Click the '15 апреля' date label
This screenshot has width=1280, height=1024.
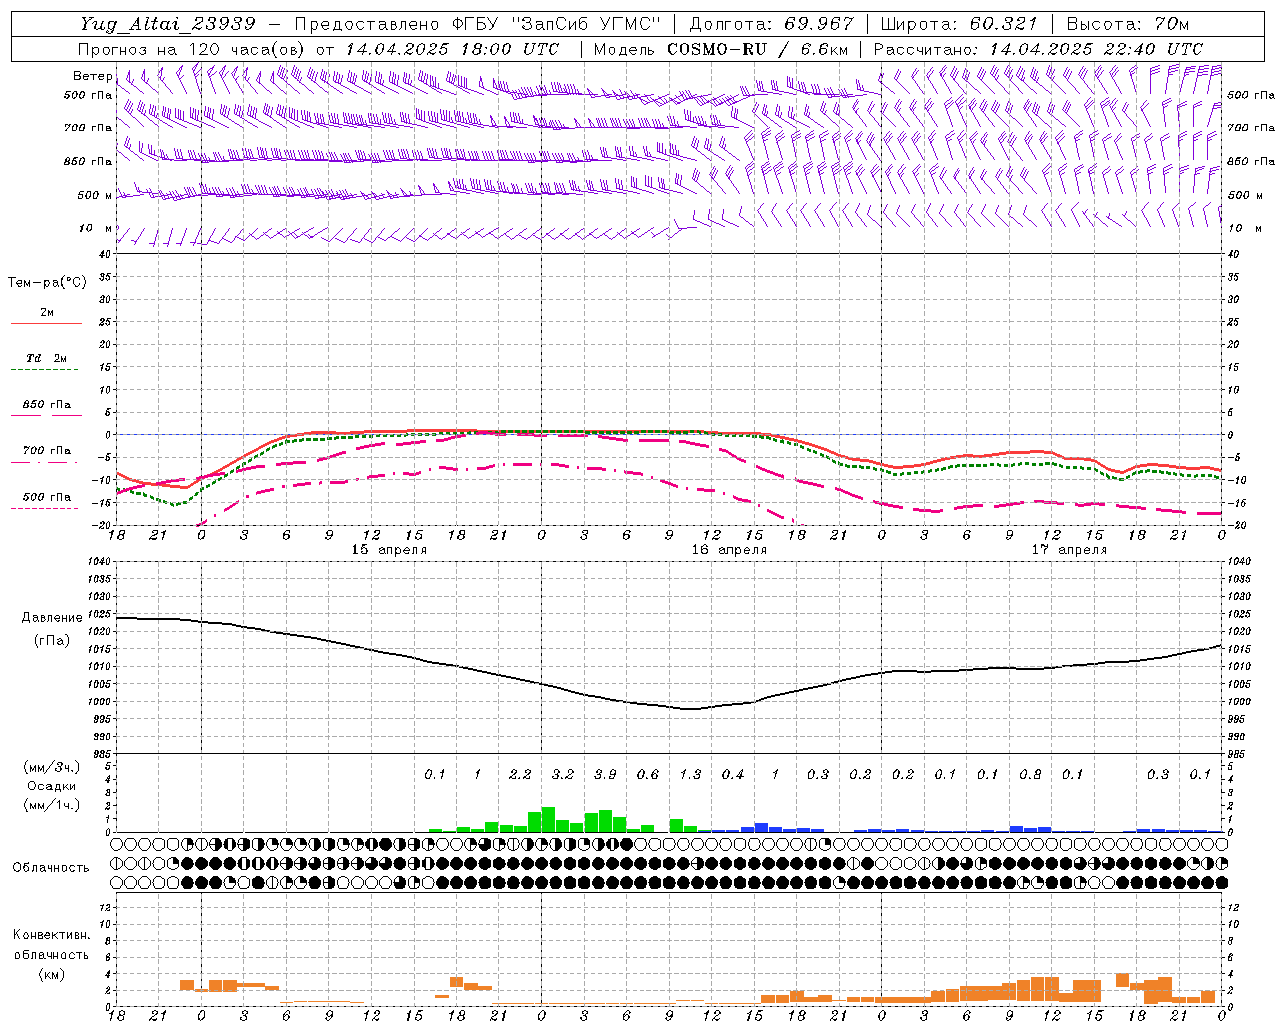click(x=389, y=550)
